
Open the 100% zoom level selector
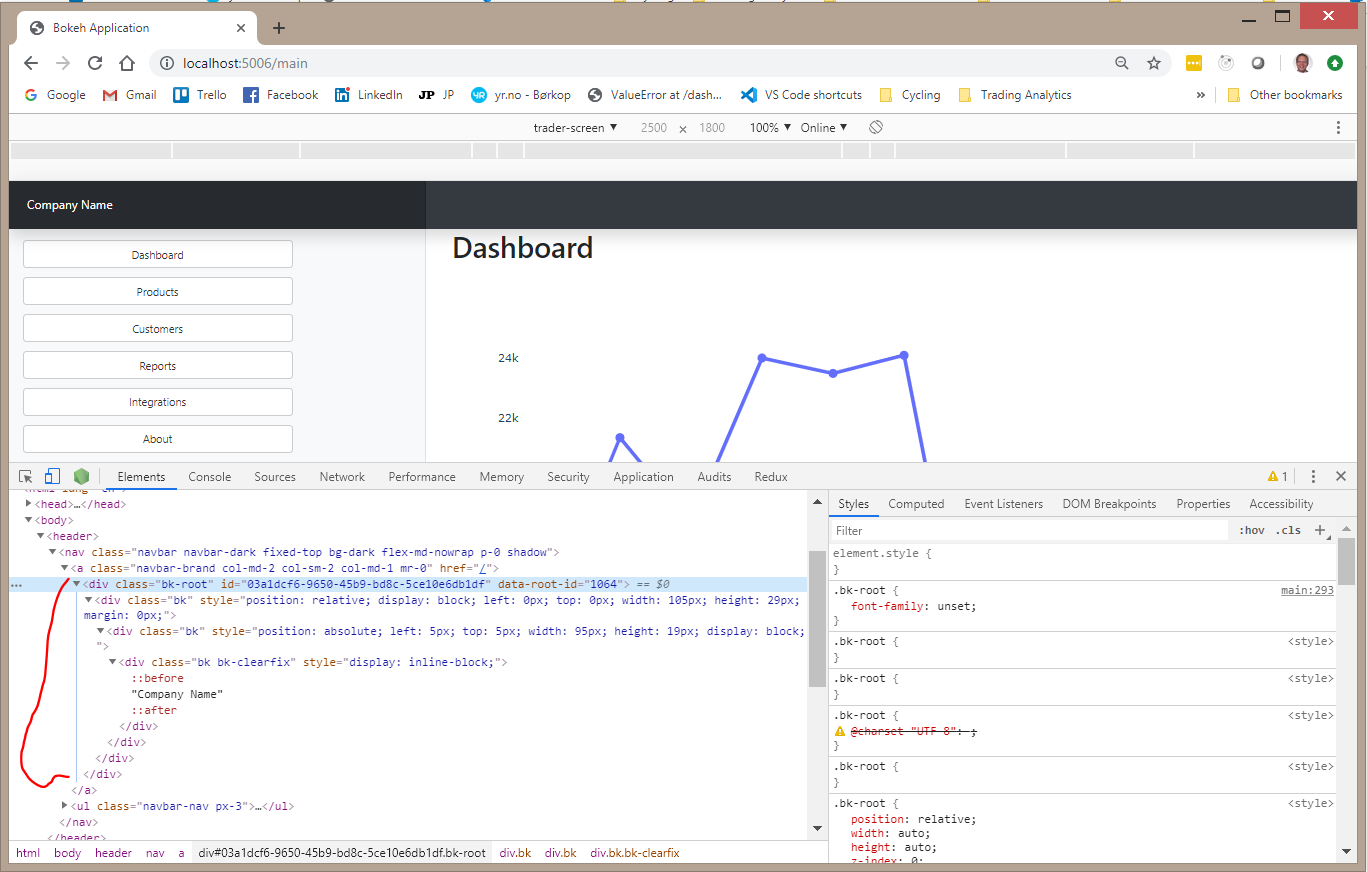click(768, 127)
